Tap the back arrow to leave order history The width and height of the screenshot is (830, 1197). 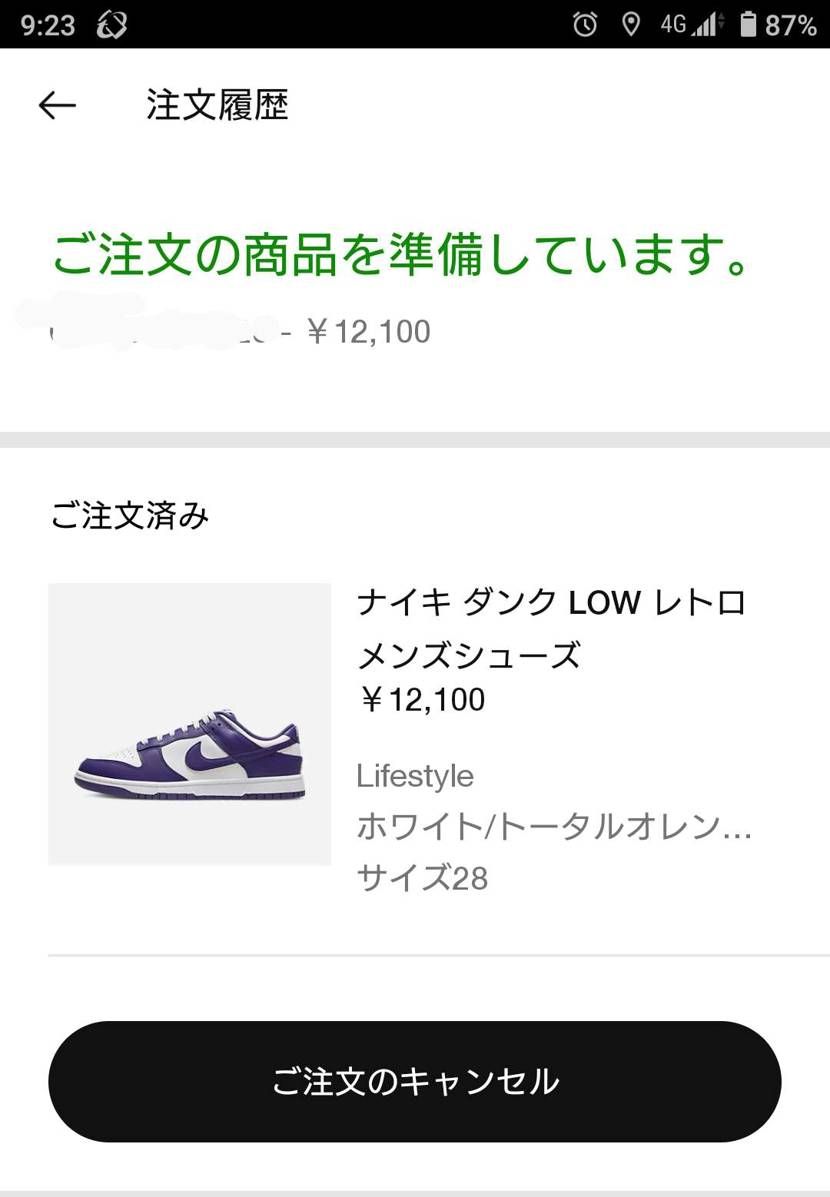point(56,104)
